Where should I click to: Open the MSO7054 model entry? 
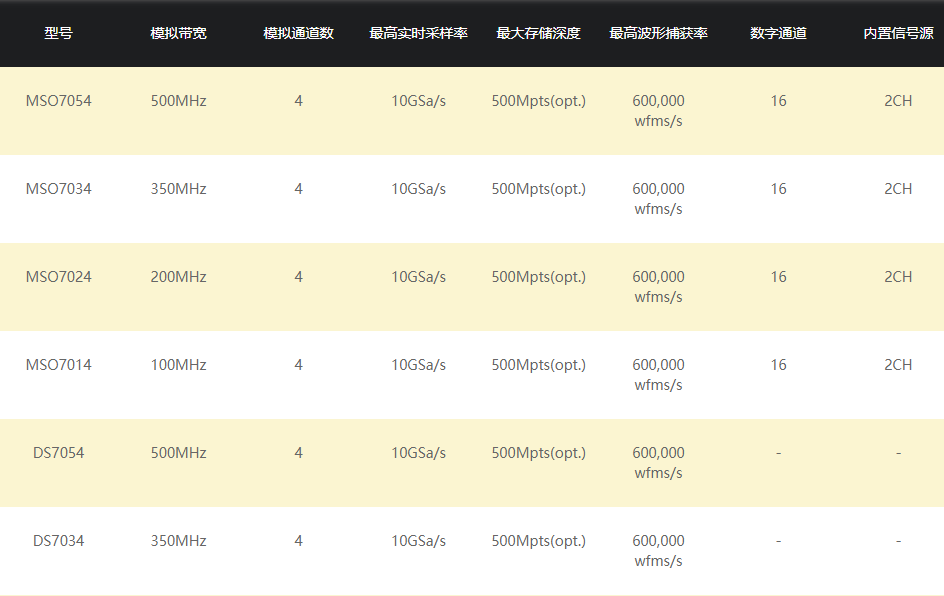click(58, 101)
